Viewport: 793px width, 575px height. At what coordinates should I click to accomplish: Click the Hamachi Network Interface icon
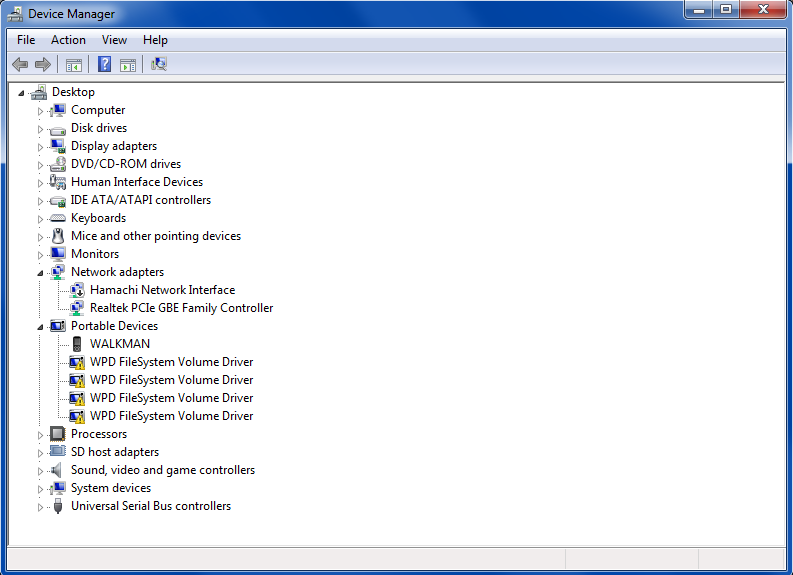[77, 290]
